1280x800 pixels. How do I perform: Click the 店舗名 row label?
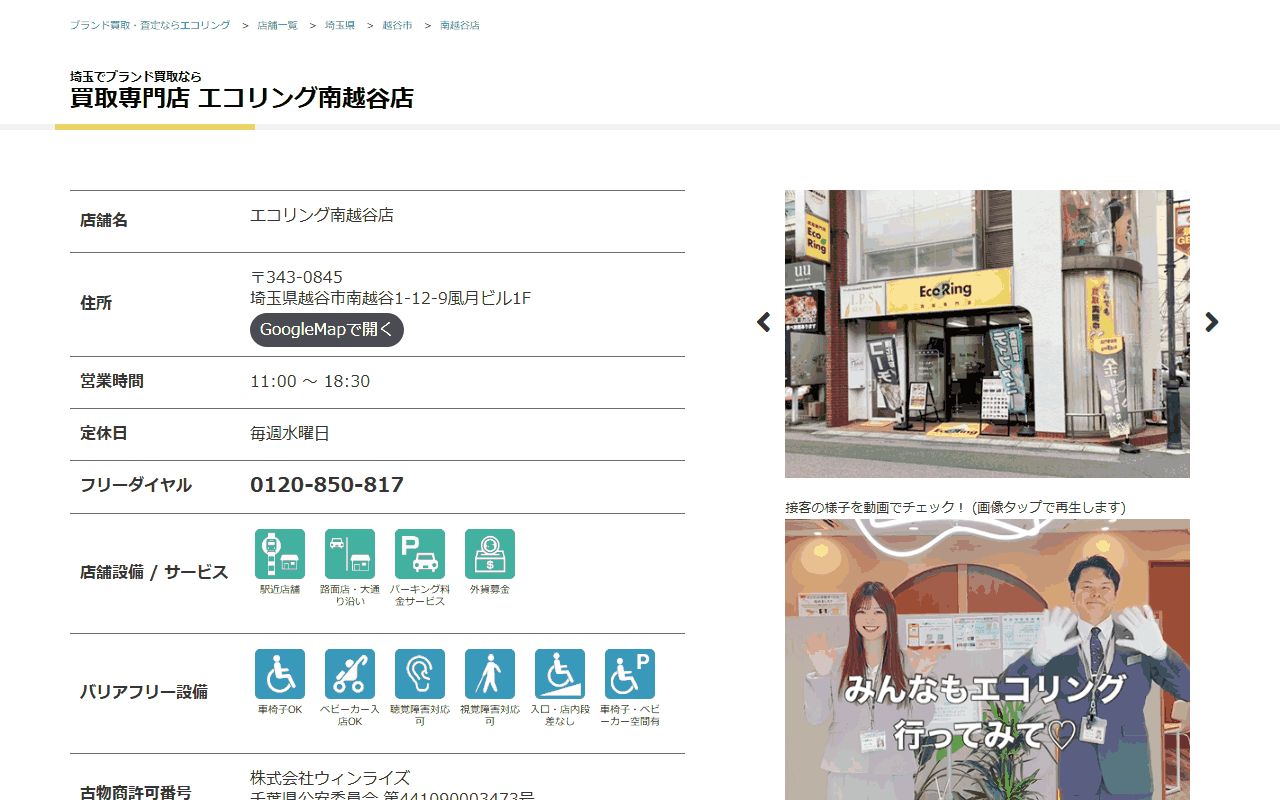(104, 220)
